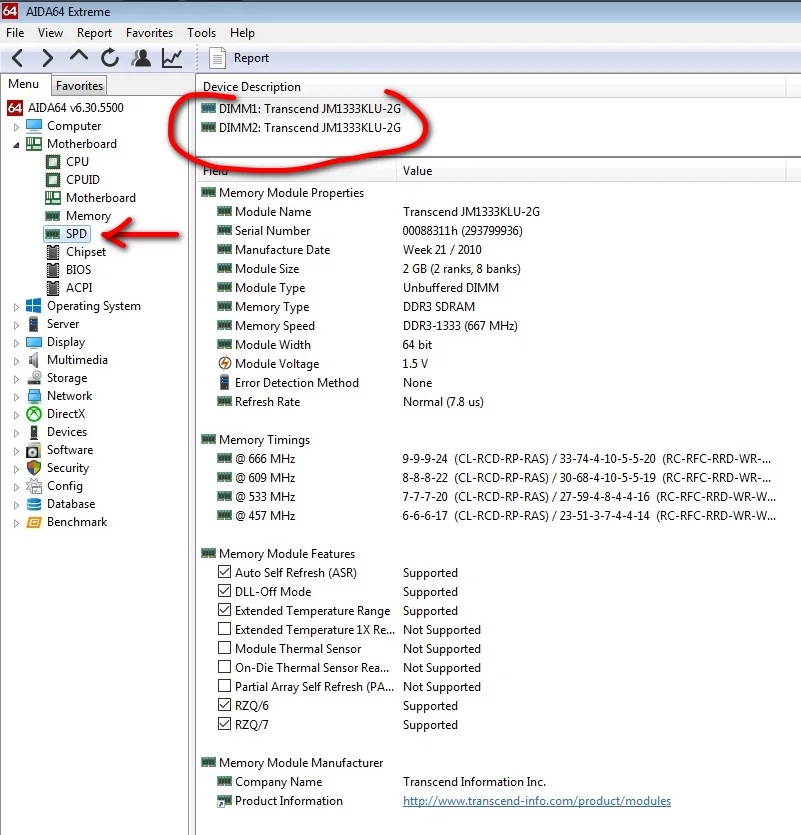Click the AIDA64 v6.30.5500 root icon

(x=14, y=108)
